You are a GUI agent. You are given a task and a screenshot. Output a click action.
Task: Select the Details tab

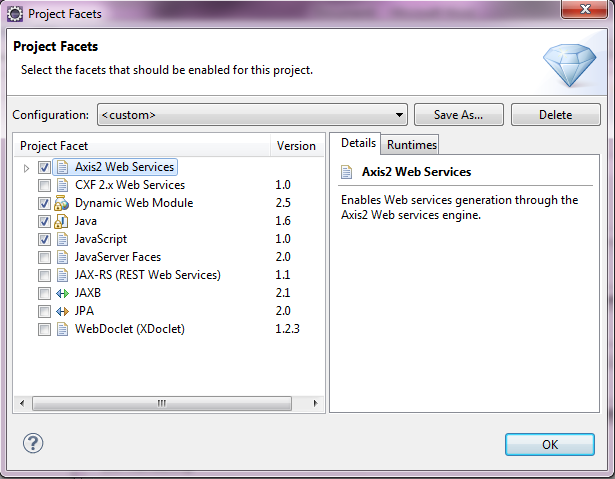[358, 143]
